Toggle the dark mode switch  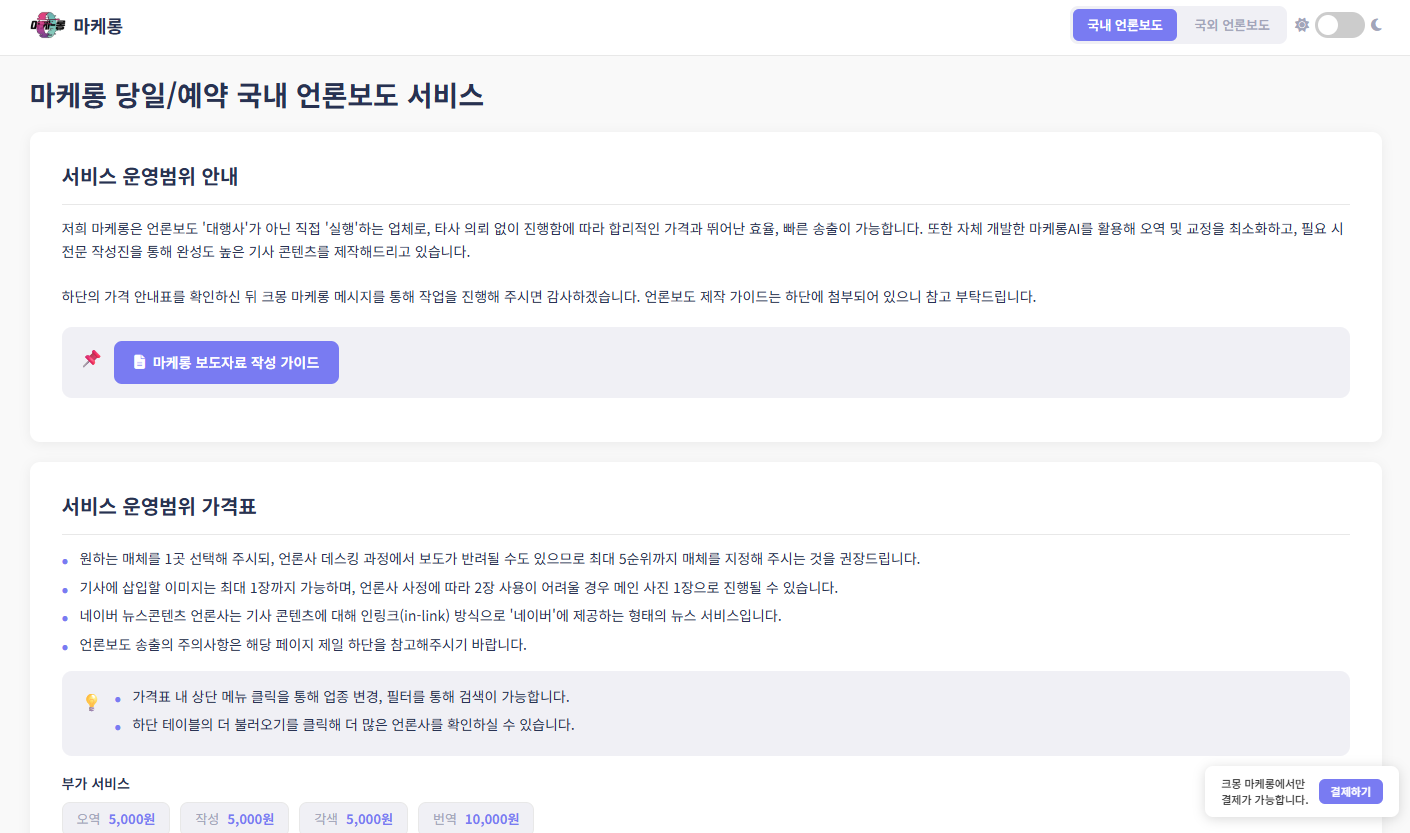click(1340, 25)
